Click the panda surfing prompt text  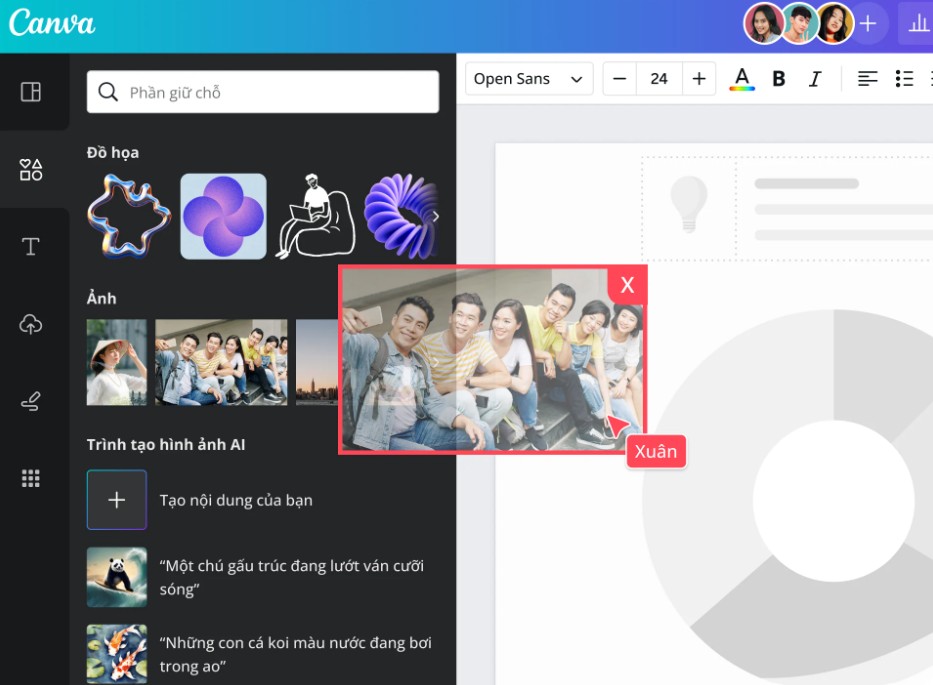pyautogui.click(x=292, y=577)
